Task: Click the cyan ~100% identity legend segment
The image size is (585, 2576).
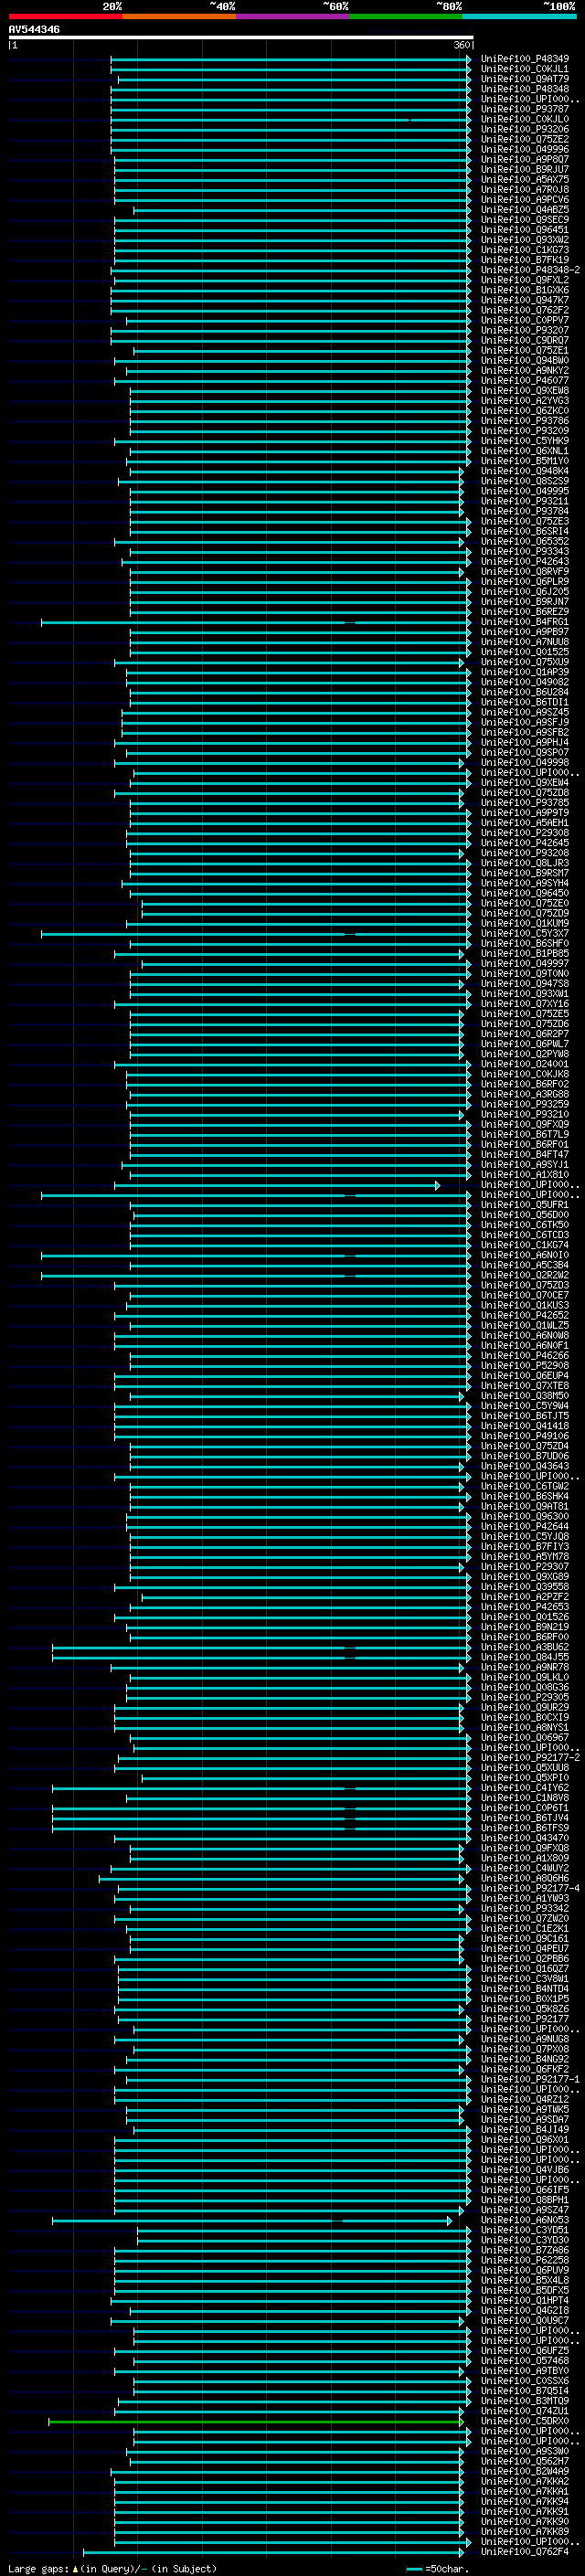Action: [x=519, y=16]
